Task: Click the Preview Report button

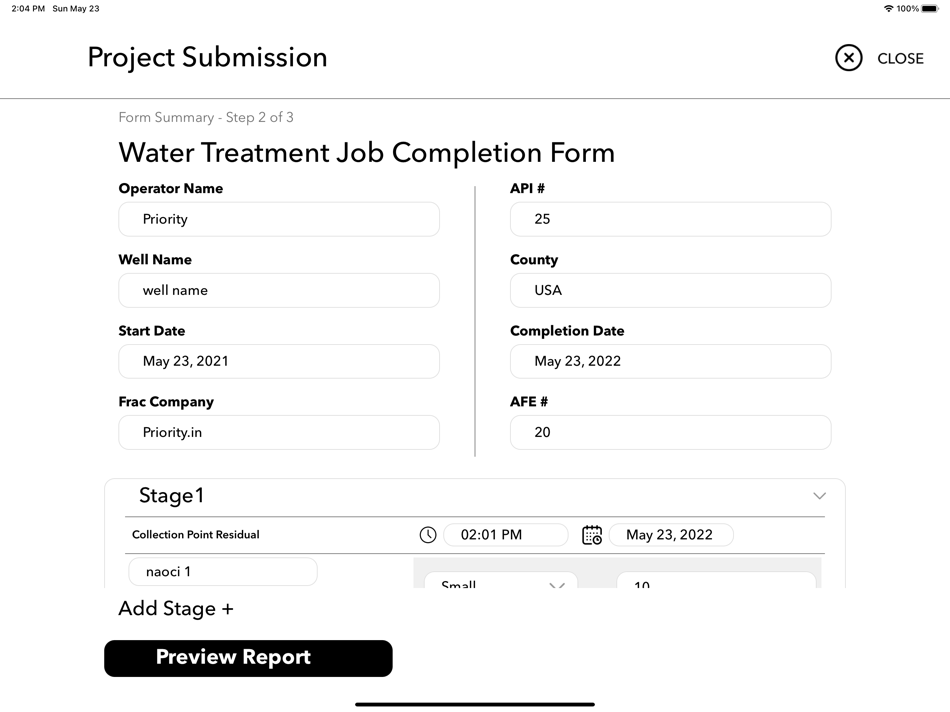Action: tap(248, 658)
